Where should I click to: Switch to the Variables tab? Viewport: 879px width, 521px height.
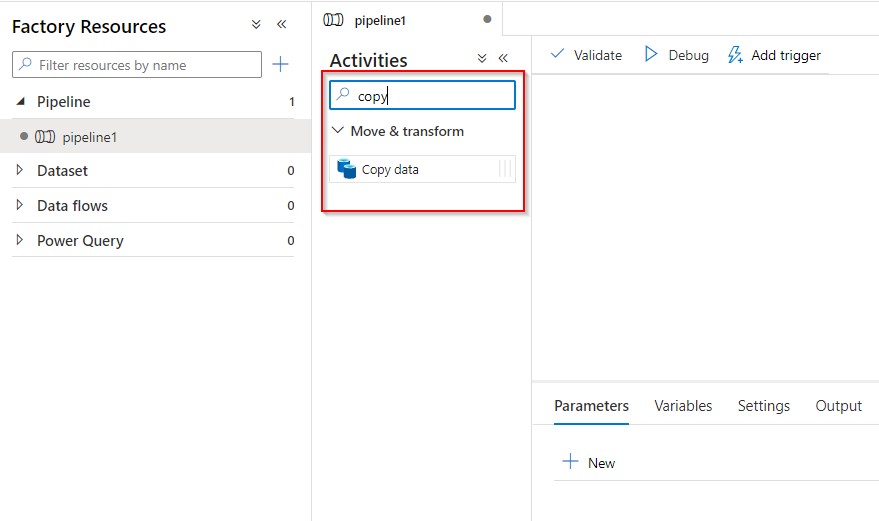pyautogui.click(x=683, y=405)
